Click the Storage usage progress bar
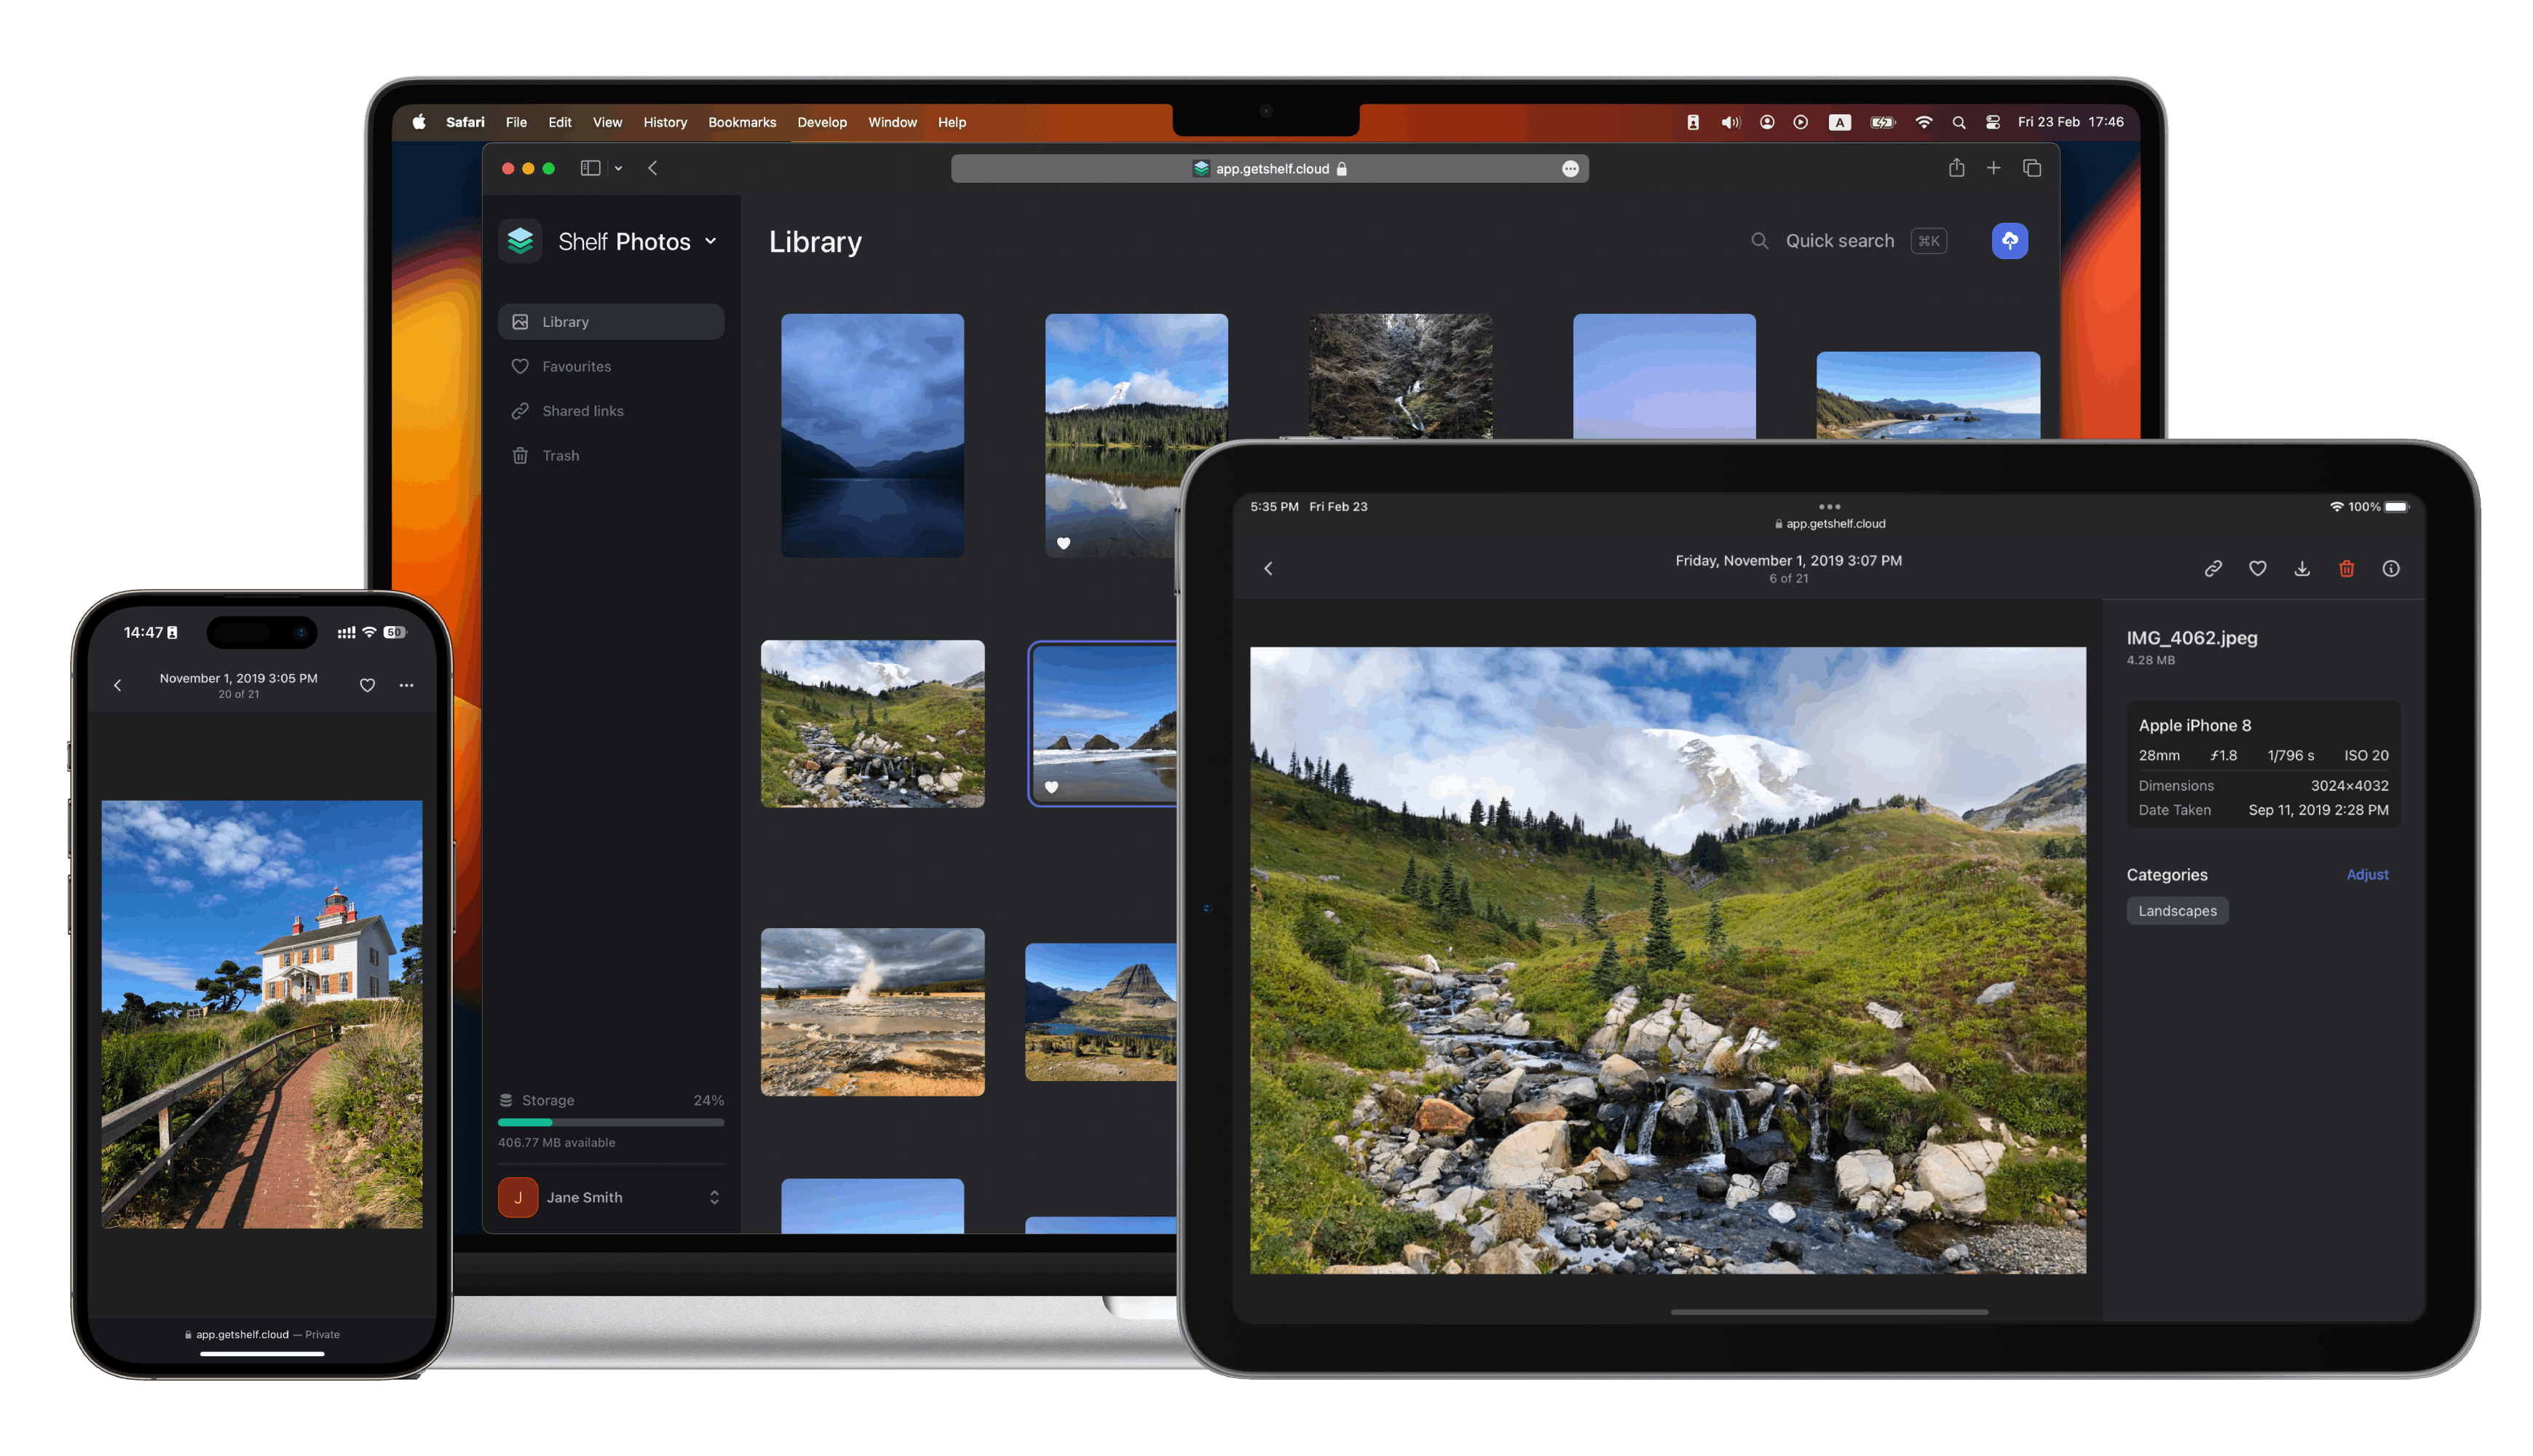2533x1456 pixels. coord(611,1122)
